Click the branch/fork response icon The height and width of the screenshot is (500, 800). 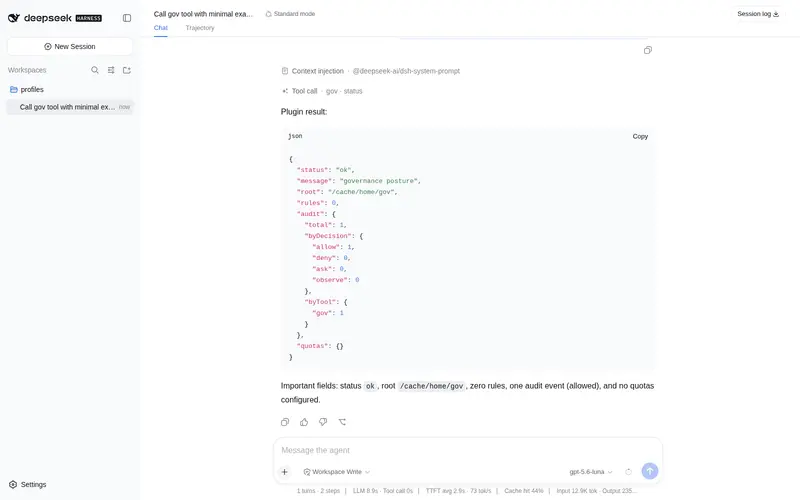342,422
